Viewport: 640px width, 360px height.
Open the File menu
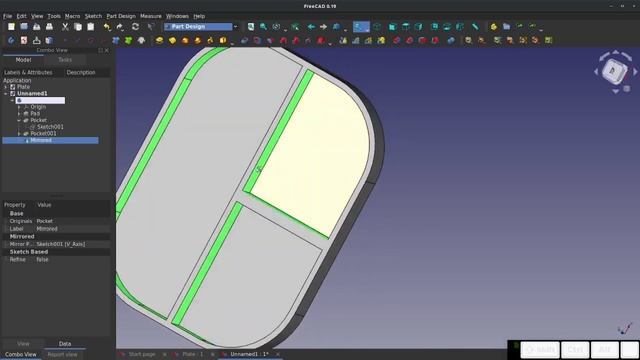pos(7,16)
